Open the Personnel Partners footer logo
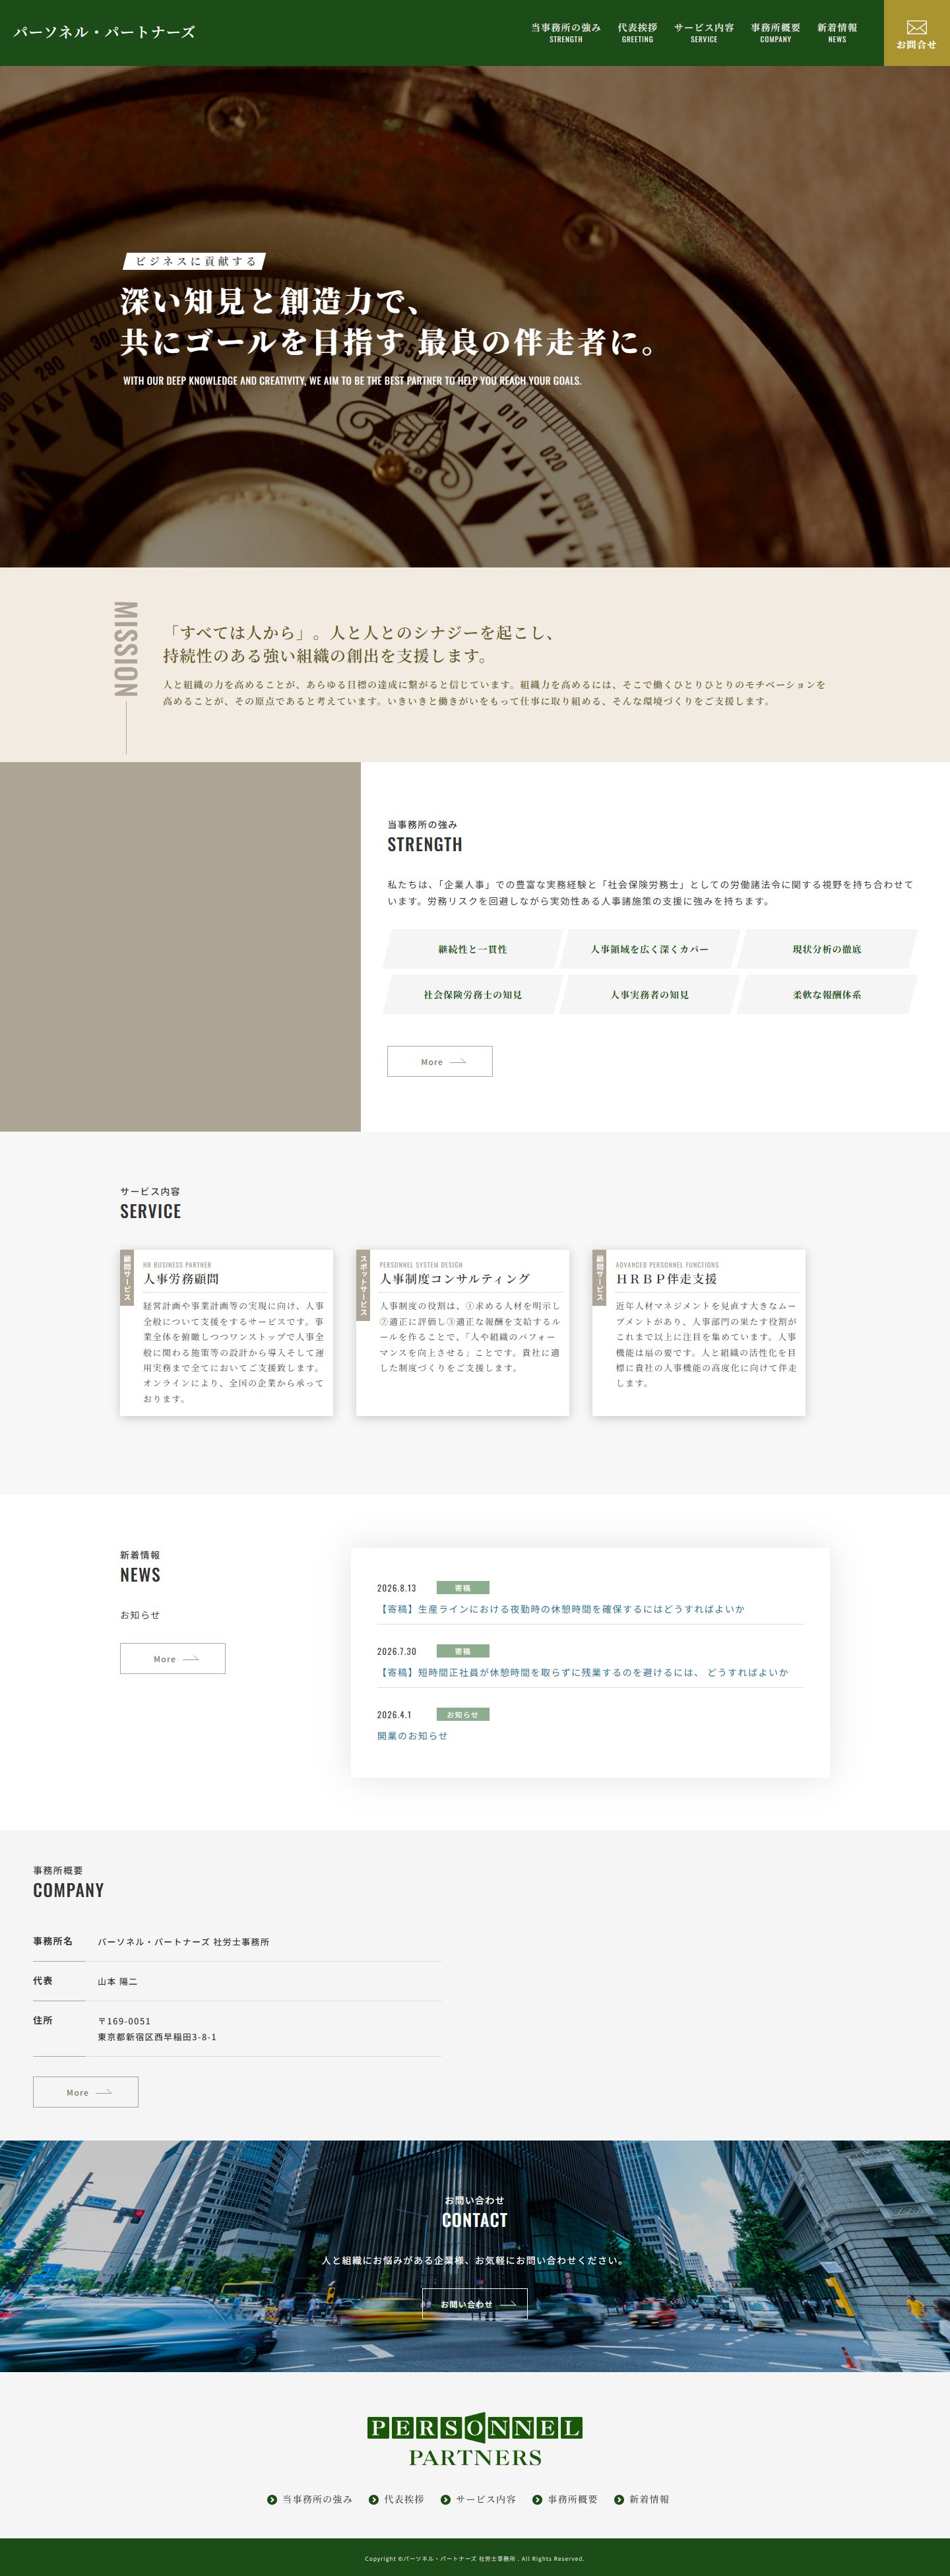This screenshot has width=950, height=2576. pos(475,2440)
